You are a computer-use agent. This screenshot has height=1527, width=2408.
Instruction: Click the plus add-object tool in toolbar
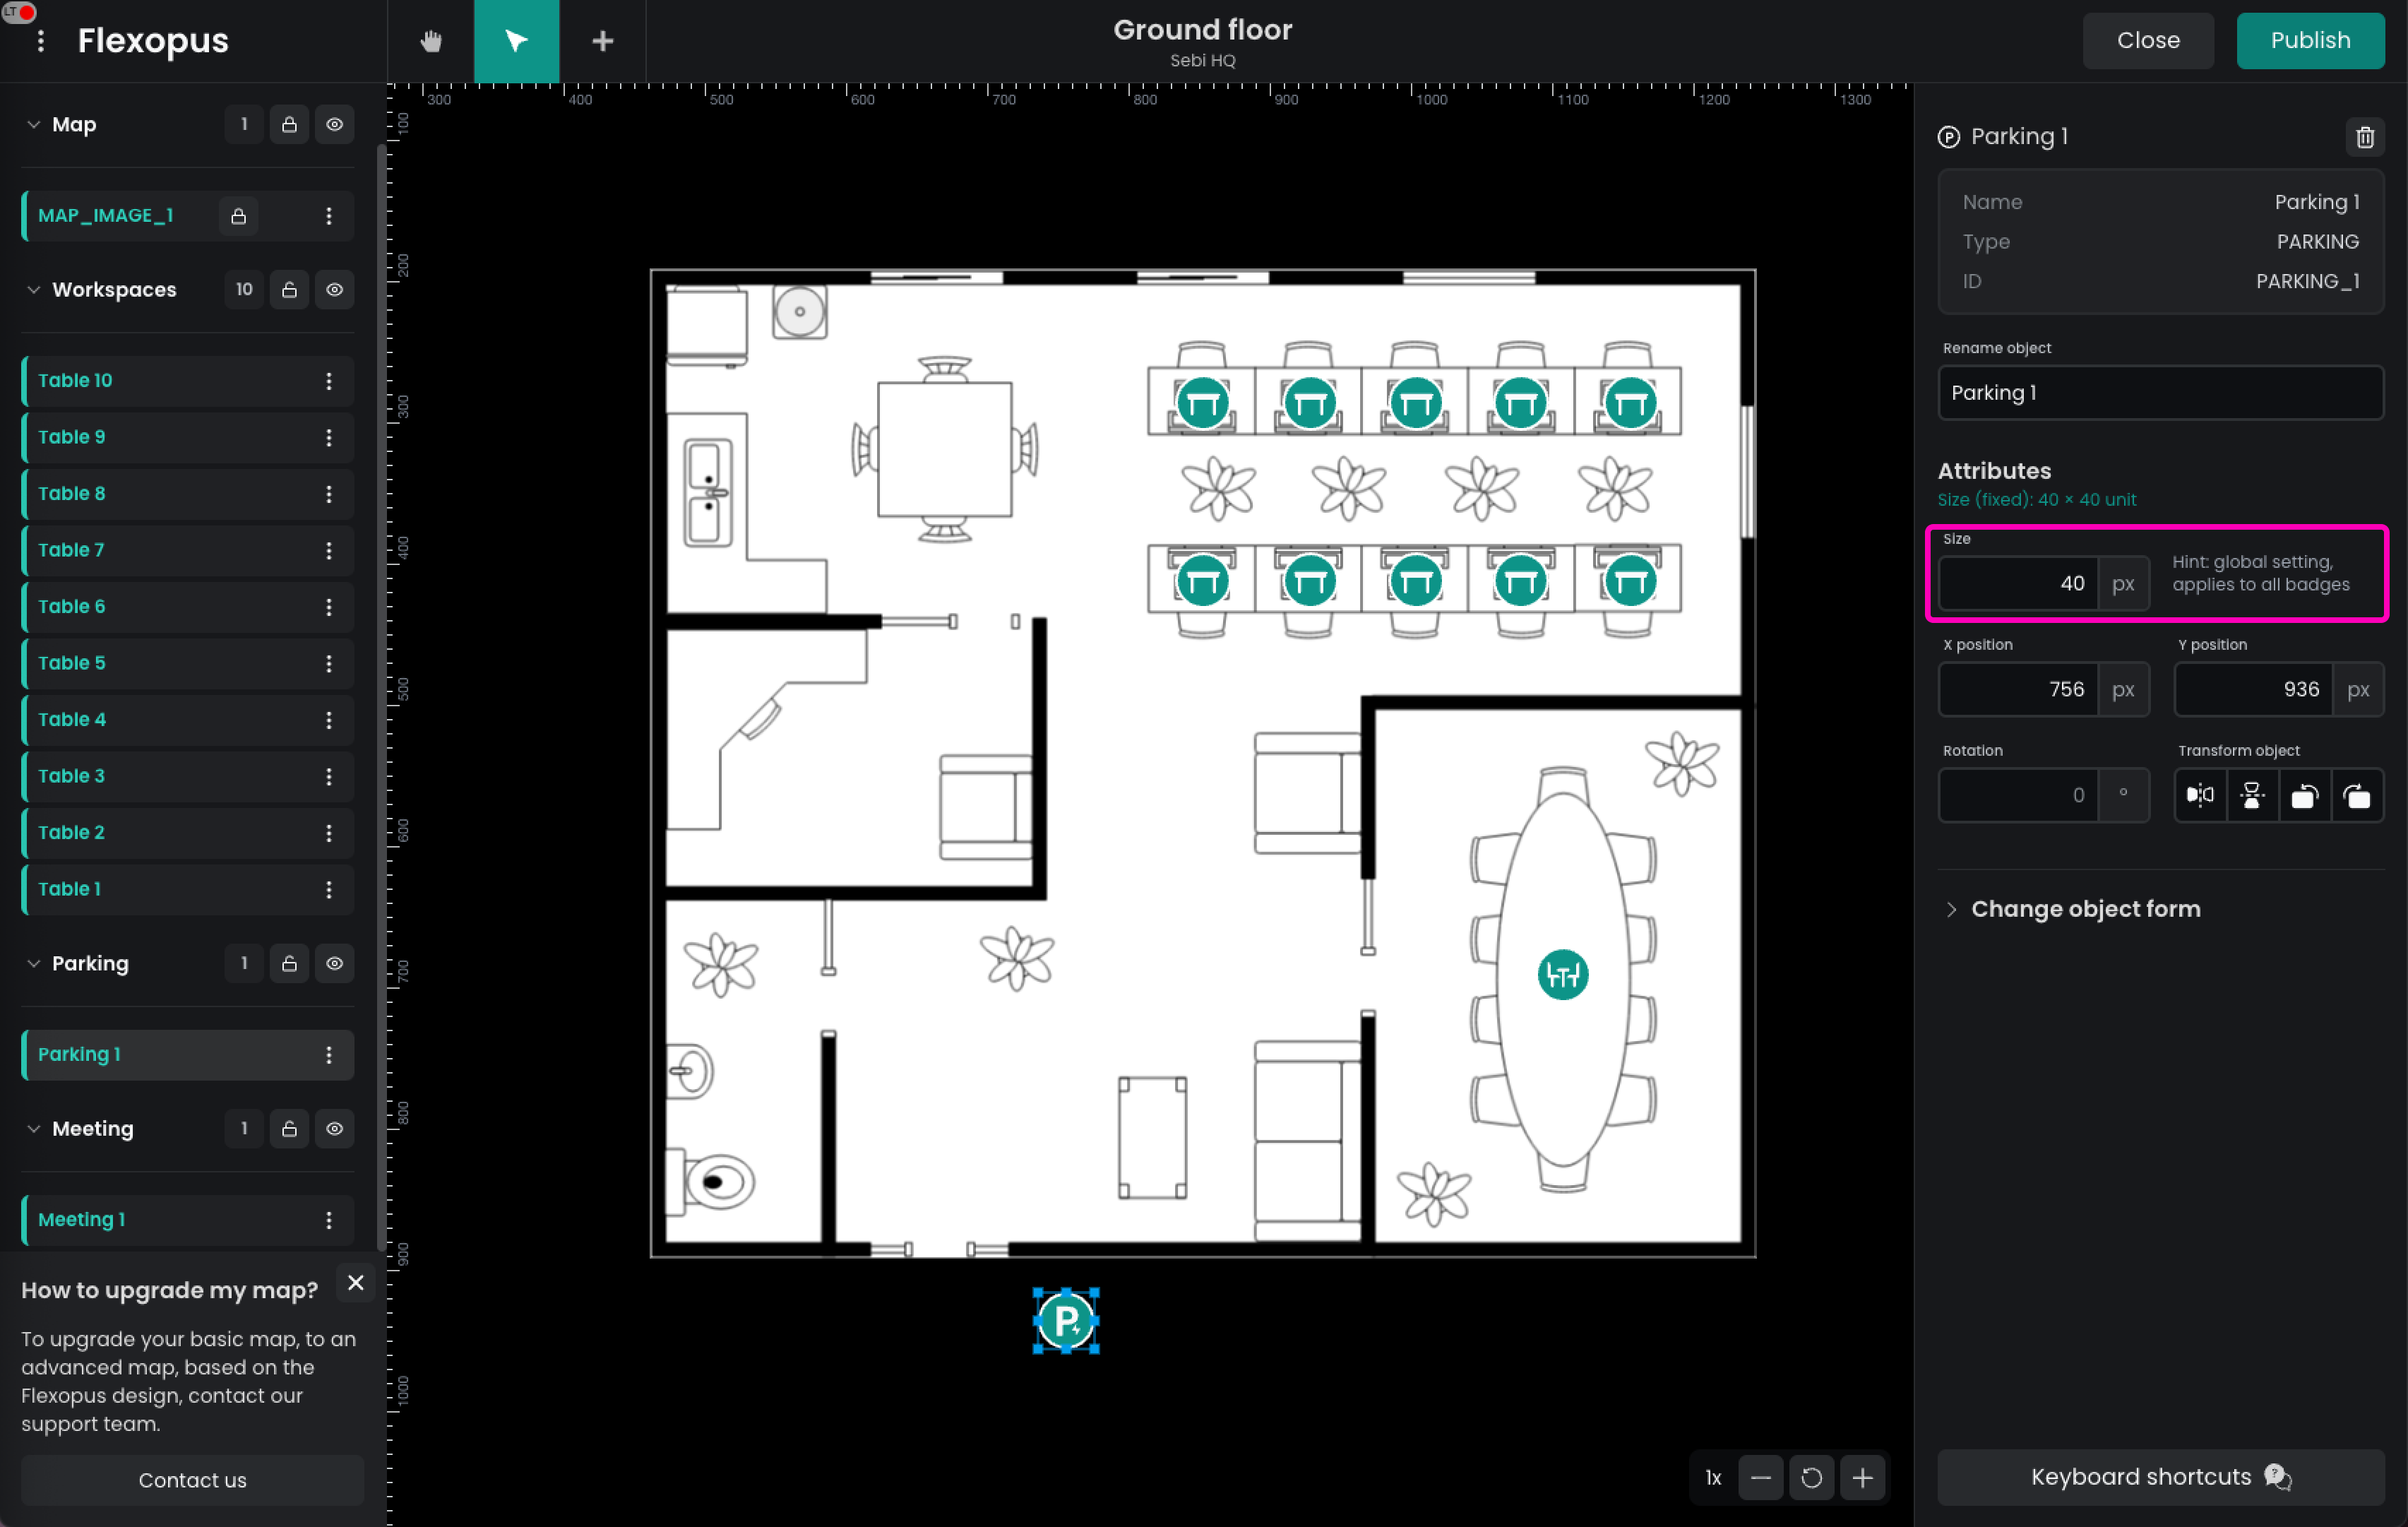[602, 41]
